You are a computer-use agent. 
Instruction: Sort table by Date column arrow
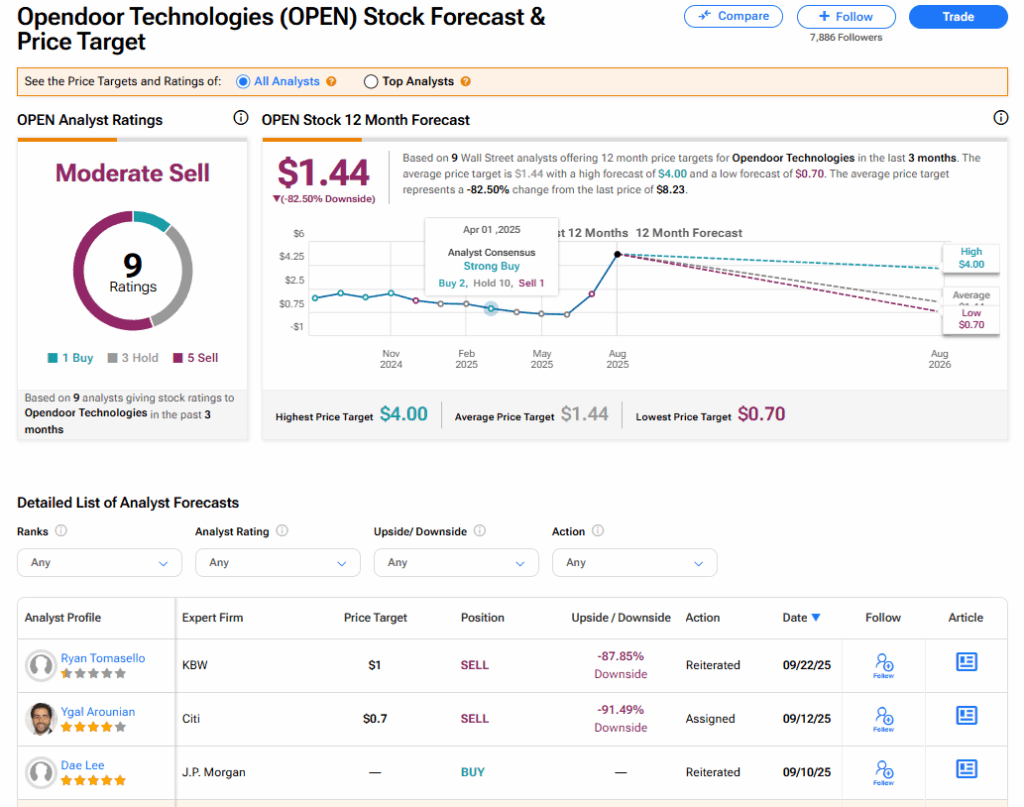tap(816, 618)
